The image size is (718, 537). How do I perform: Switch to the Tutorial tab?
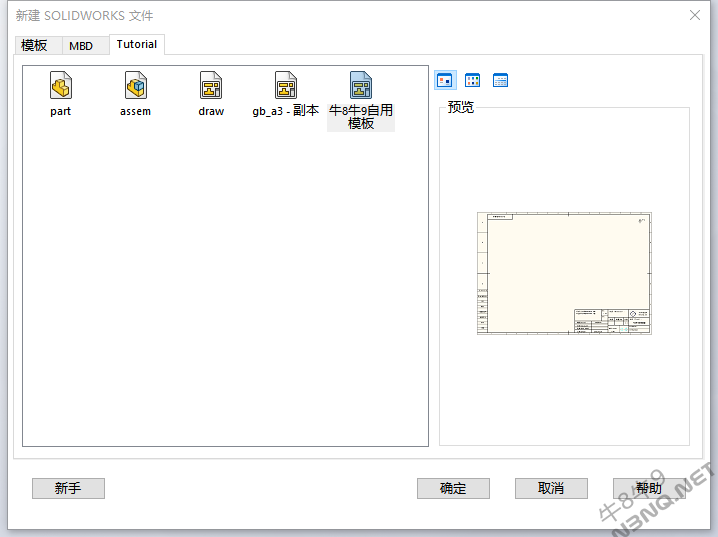pos(137,44)
